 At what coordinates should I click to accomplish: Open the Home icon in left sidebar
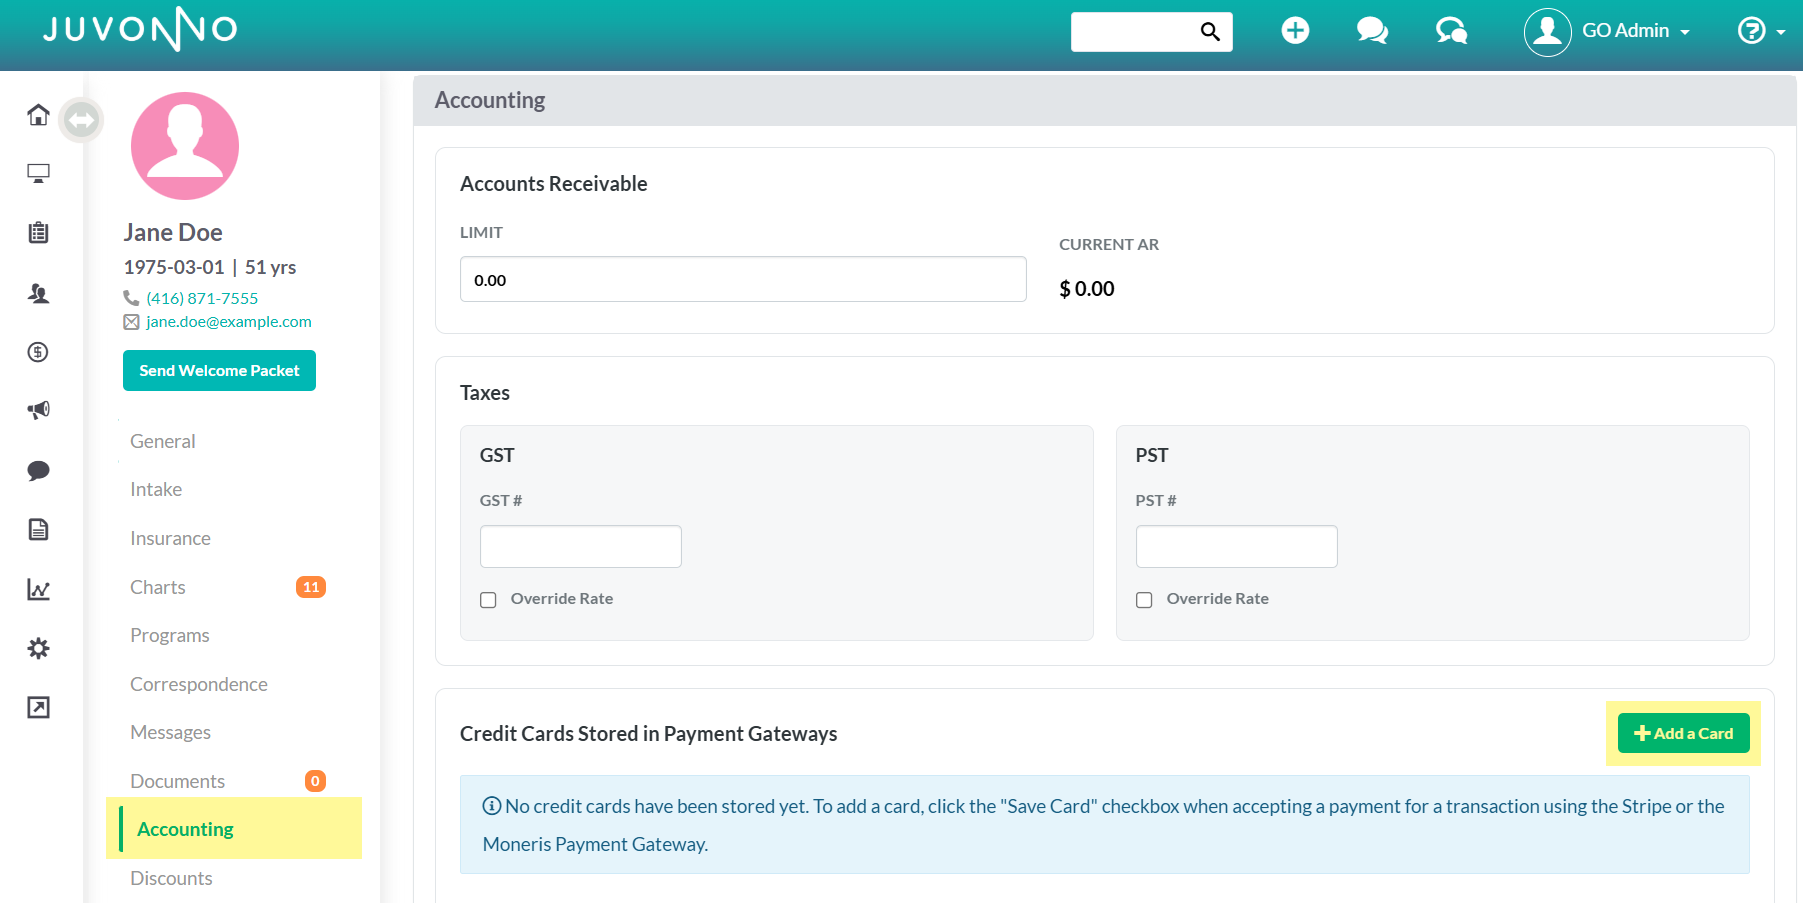38,115
